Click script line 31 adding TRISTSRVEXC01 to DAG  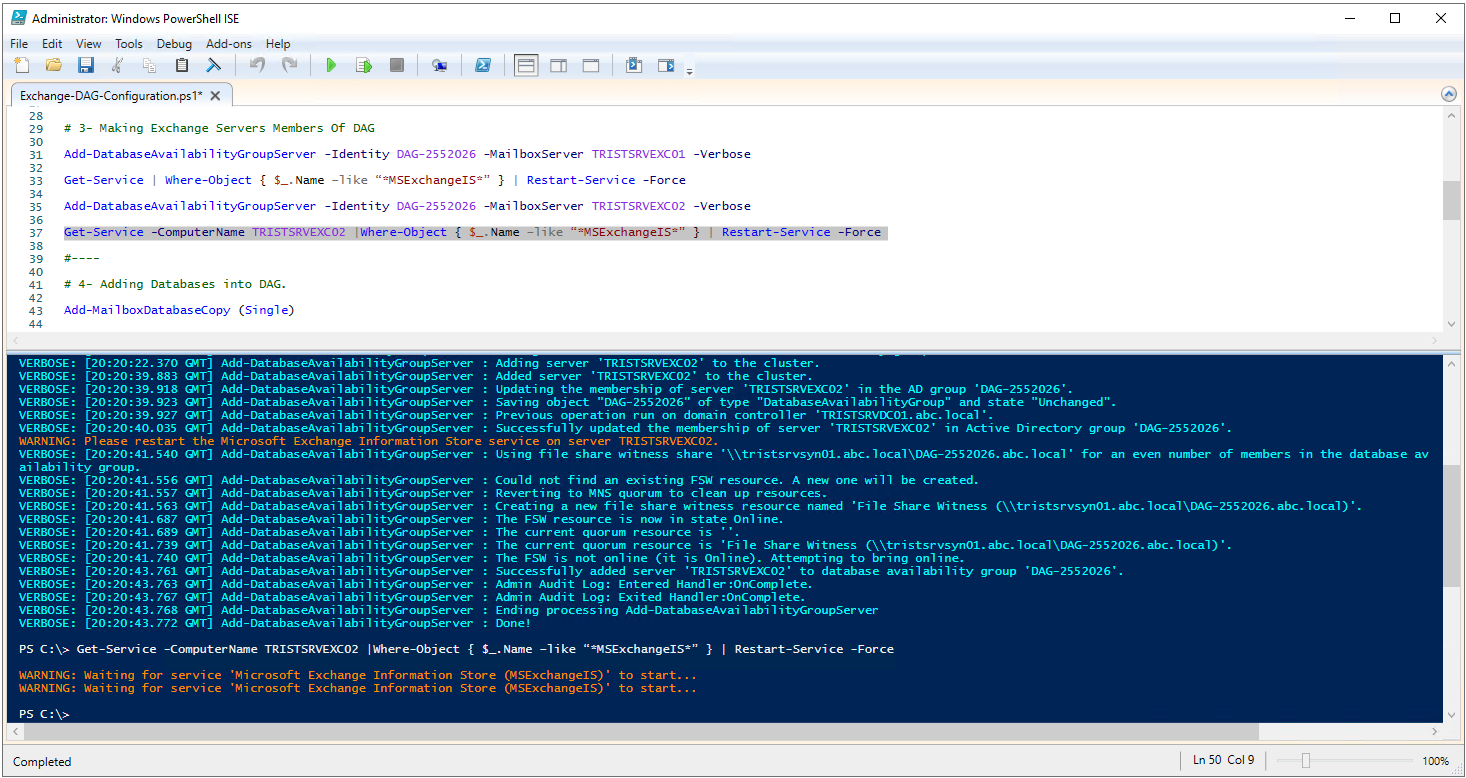[407, 154]
